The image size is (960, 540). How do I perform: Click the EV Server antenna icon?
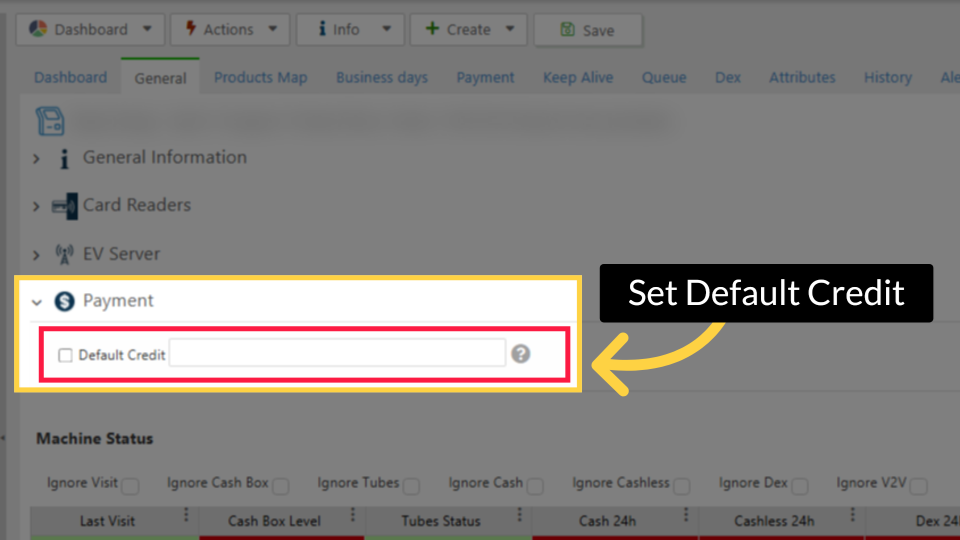(x=64, y=254)
